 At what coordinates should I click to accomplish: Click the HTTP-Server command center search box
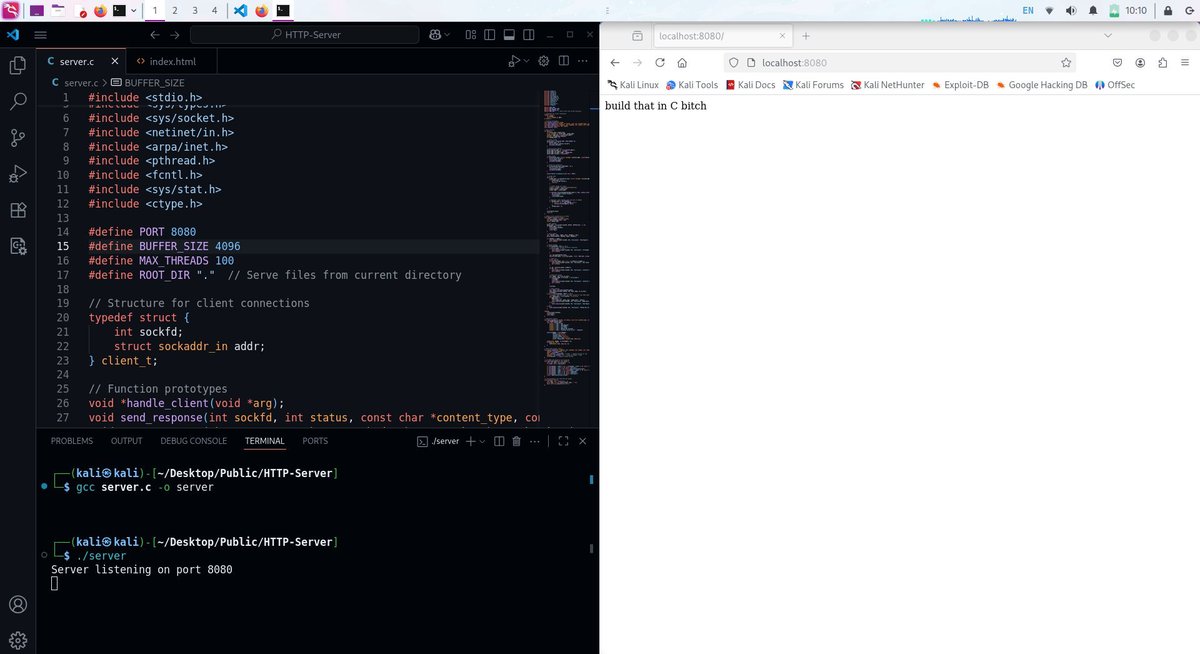304,34
